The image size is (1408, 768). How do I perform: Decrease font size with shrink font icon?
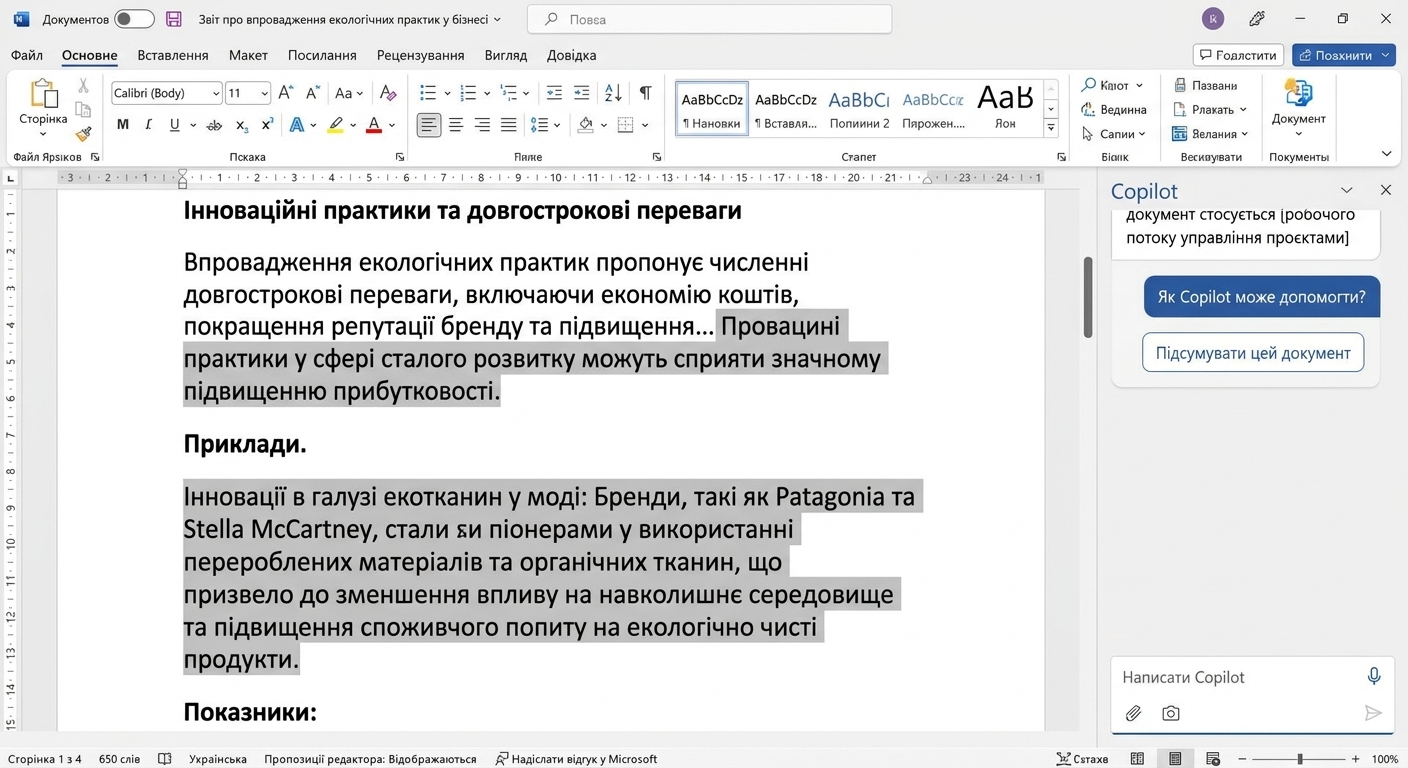click(312, 93)
